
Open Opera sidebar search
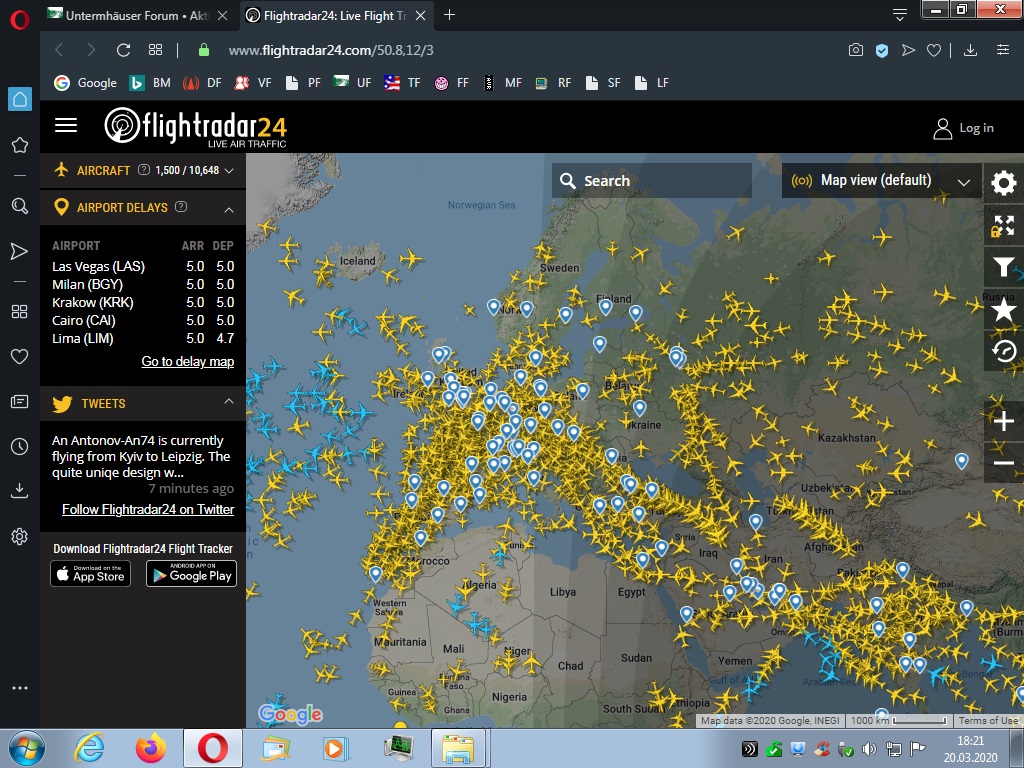click(20, 206)
